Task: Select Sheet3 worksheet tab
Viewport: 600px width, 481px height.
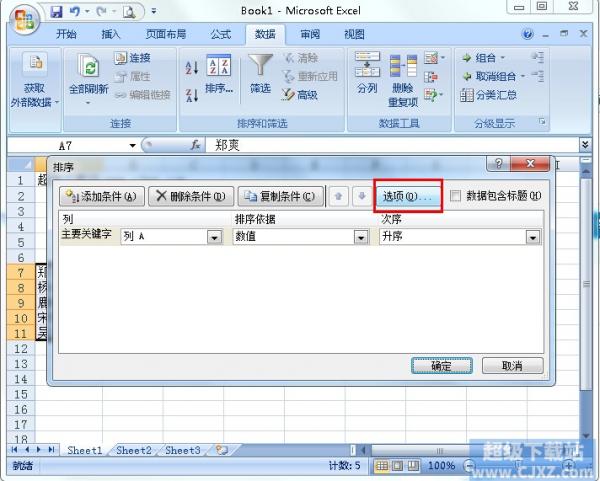Action: [x=183, y=450]
